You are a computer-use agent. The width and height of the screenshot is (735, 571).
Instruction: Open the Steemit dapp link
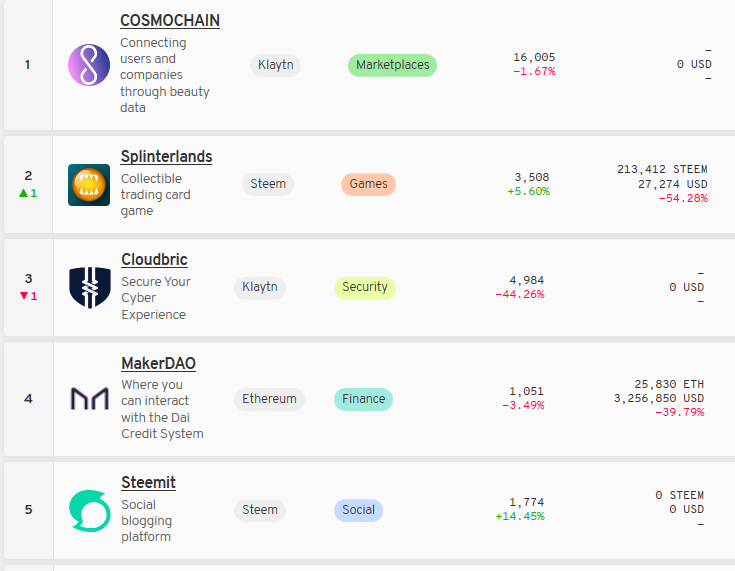point(149,482)
